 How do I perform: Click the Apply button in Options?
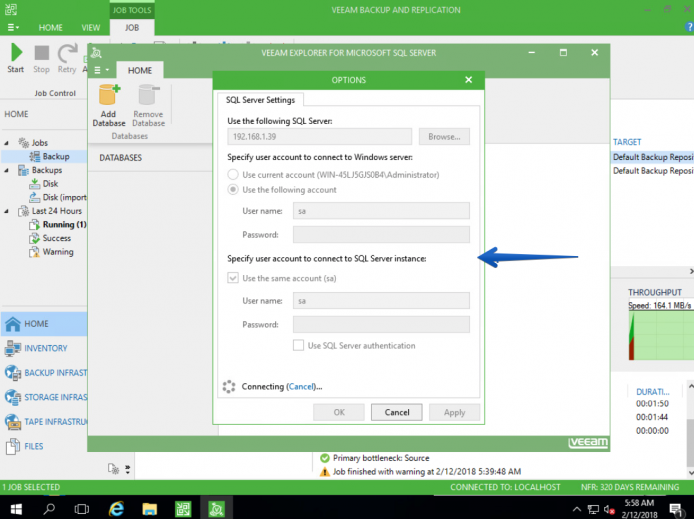[x=455, y=412]
